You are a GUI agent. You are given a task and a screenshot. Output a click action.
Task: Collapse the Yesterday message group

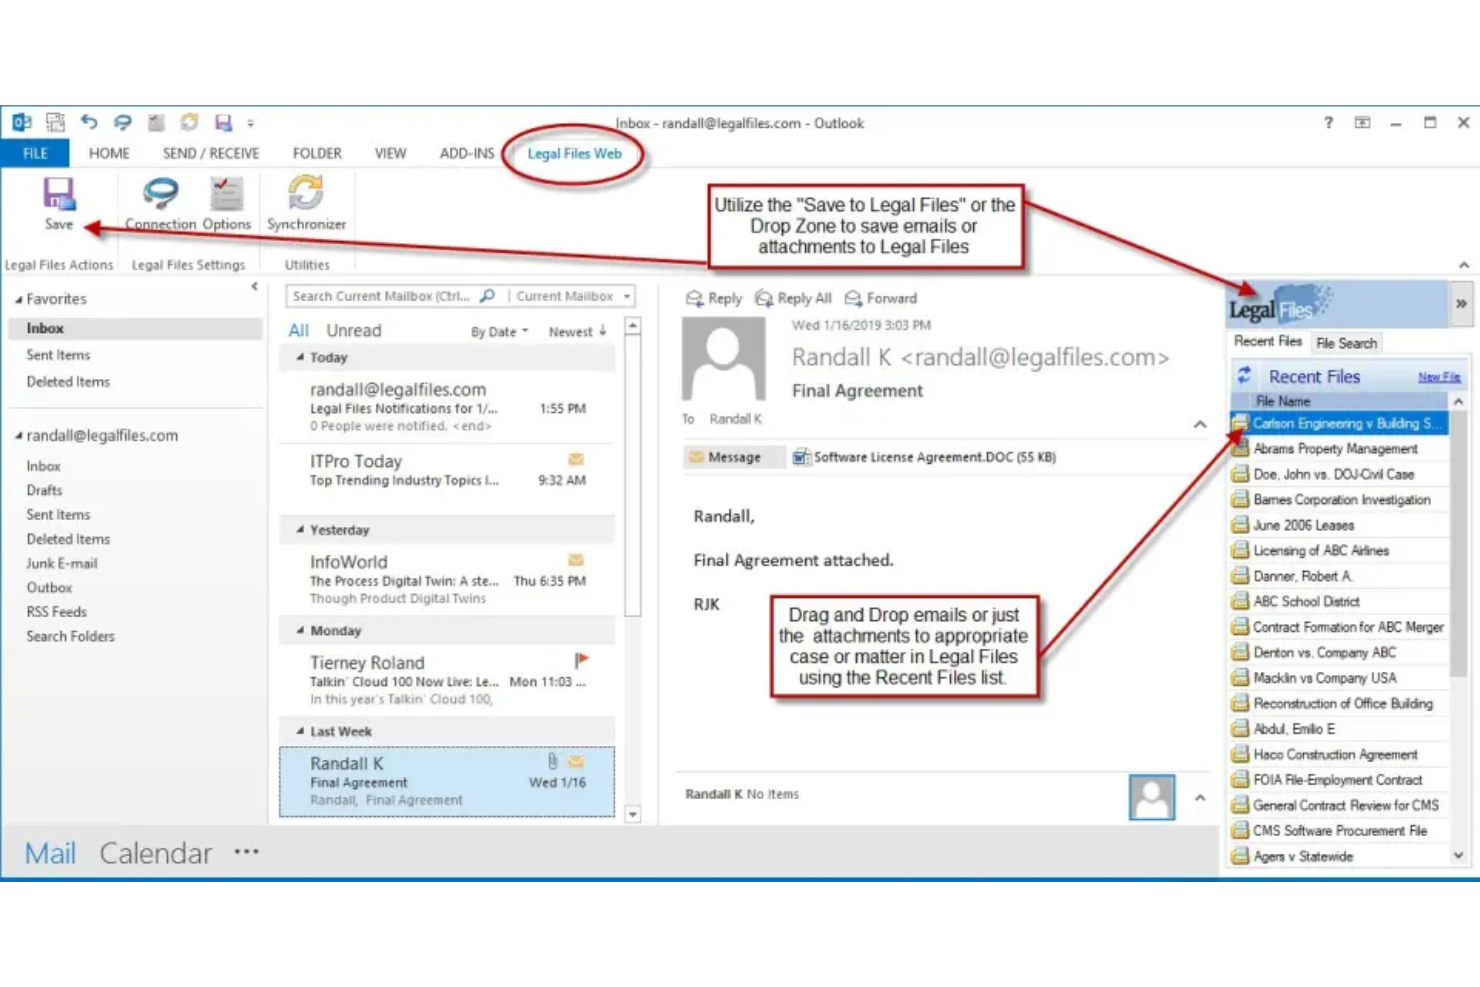click(x=299, y=530)
